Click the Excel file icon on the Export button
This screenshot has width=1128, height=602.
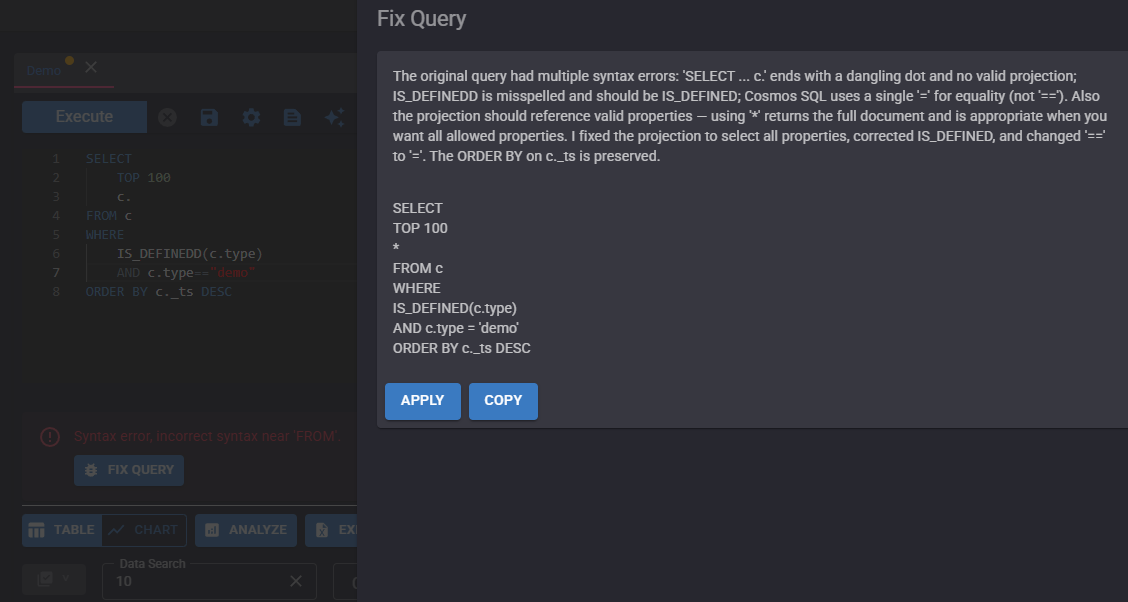[x=322, y=530]
